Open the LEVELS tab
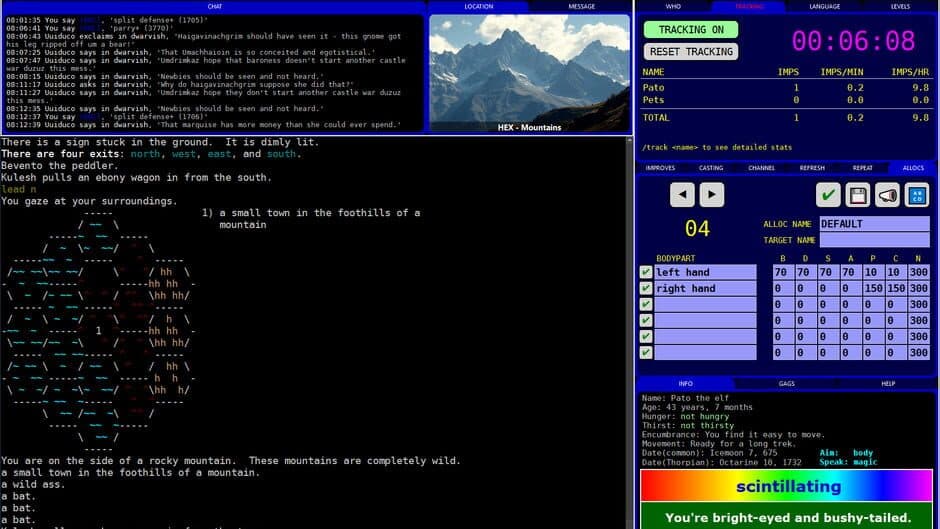 coord(900,7)
